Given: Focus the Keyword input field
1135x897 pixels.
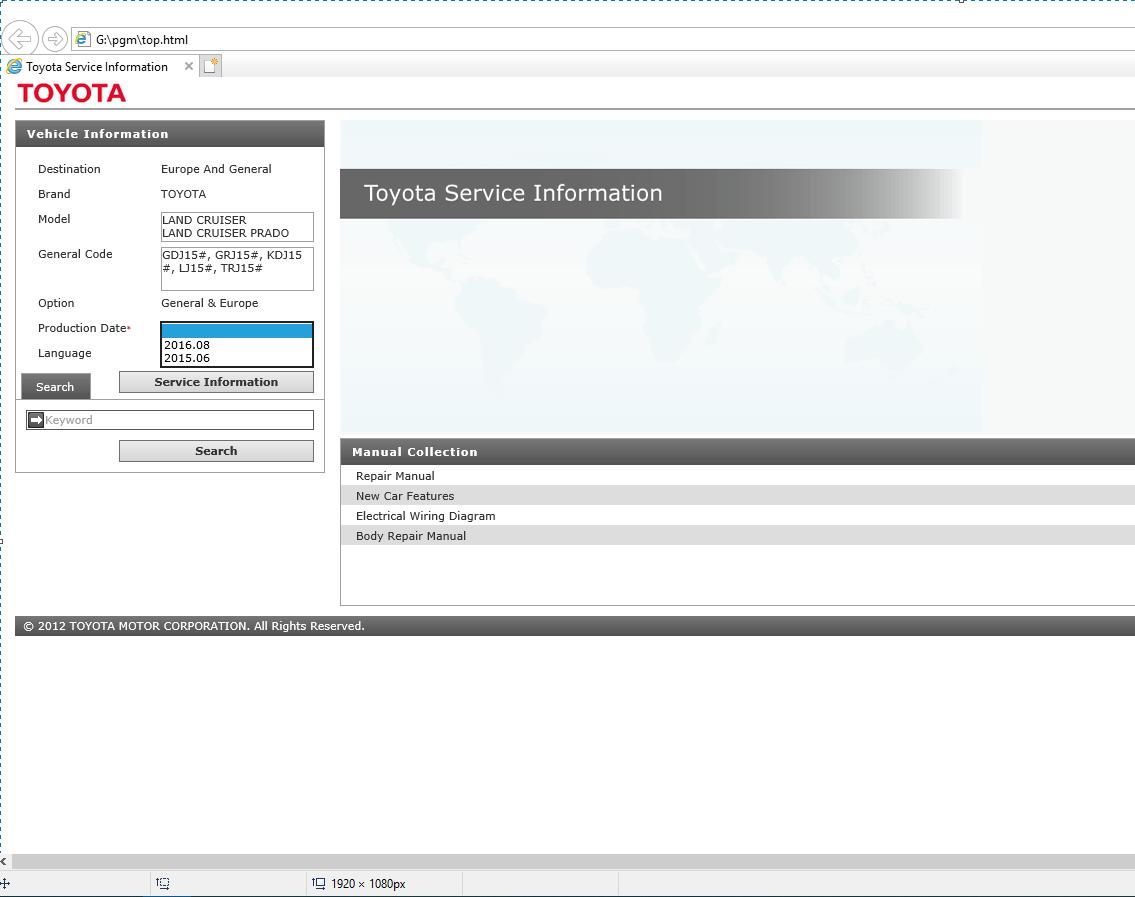Looking at the screenshot, I should click(178, 420).
